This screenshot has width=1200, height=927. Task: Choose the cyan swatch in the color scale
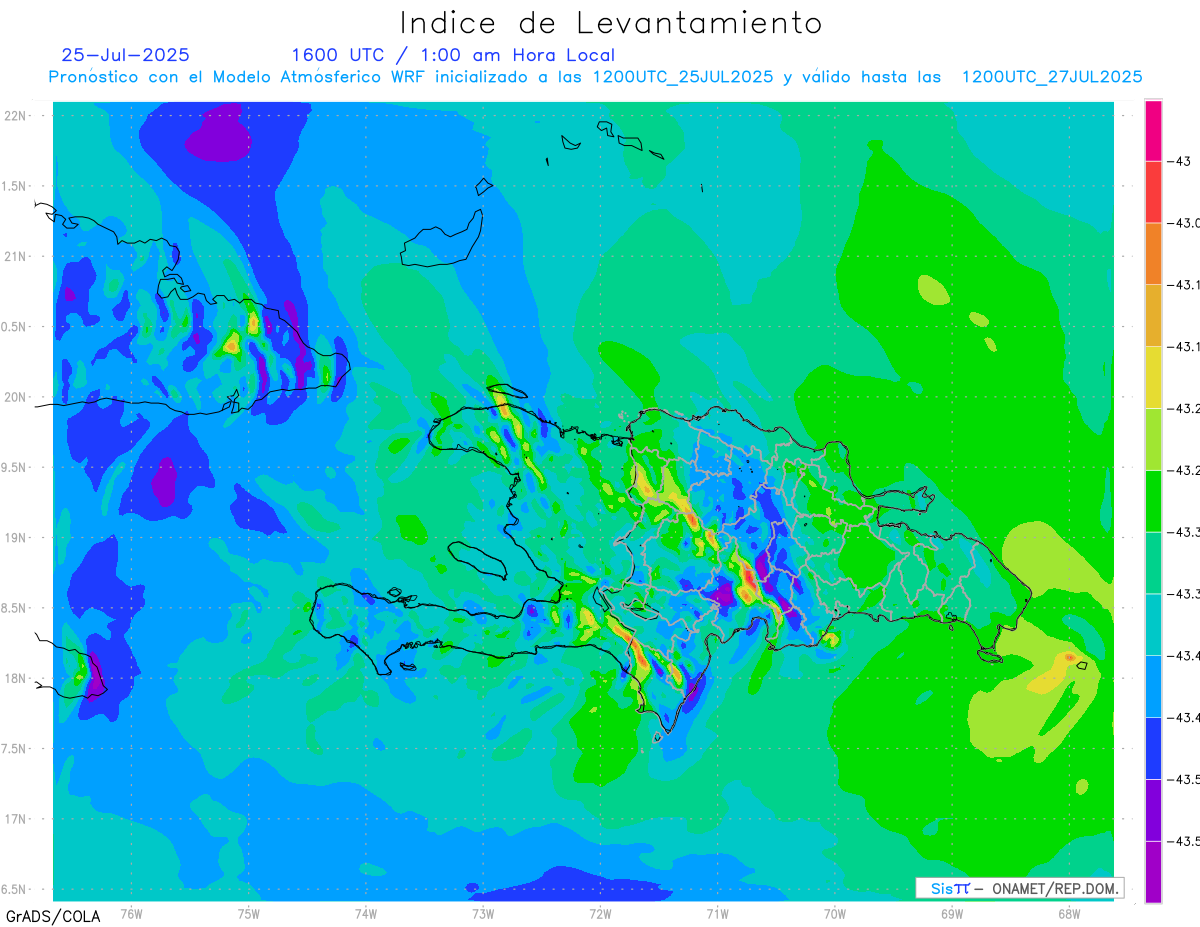(x=1153, y=624)
